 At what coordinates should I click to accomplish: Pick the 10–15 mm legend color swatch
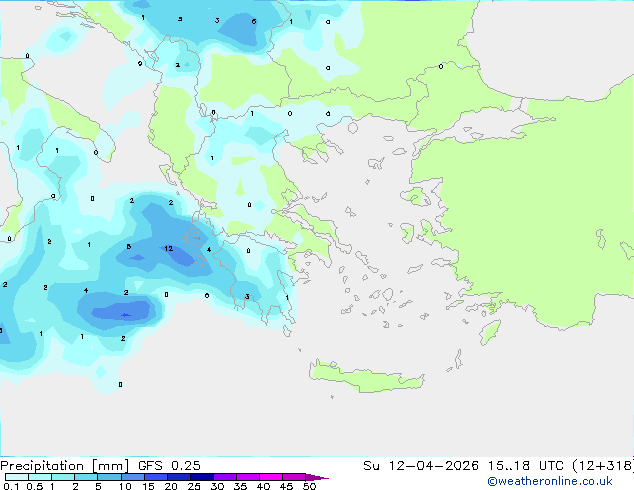coord(133,477)
